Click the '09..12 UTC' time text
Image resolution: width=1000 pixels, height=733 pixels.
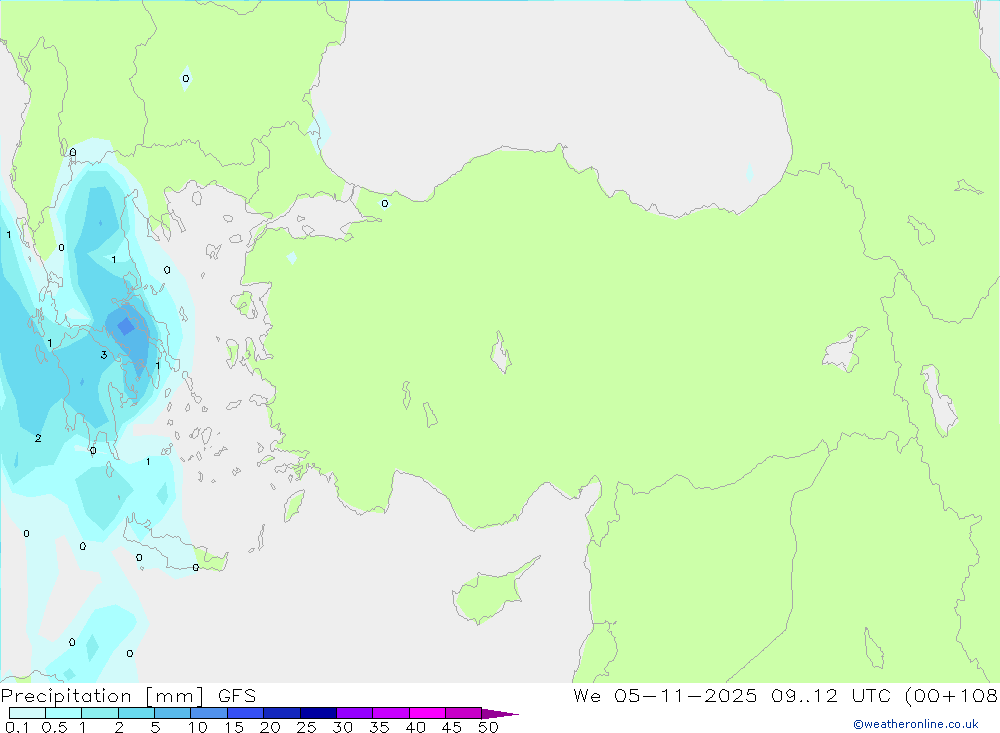point(830,696)
